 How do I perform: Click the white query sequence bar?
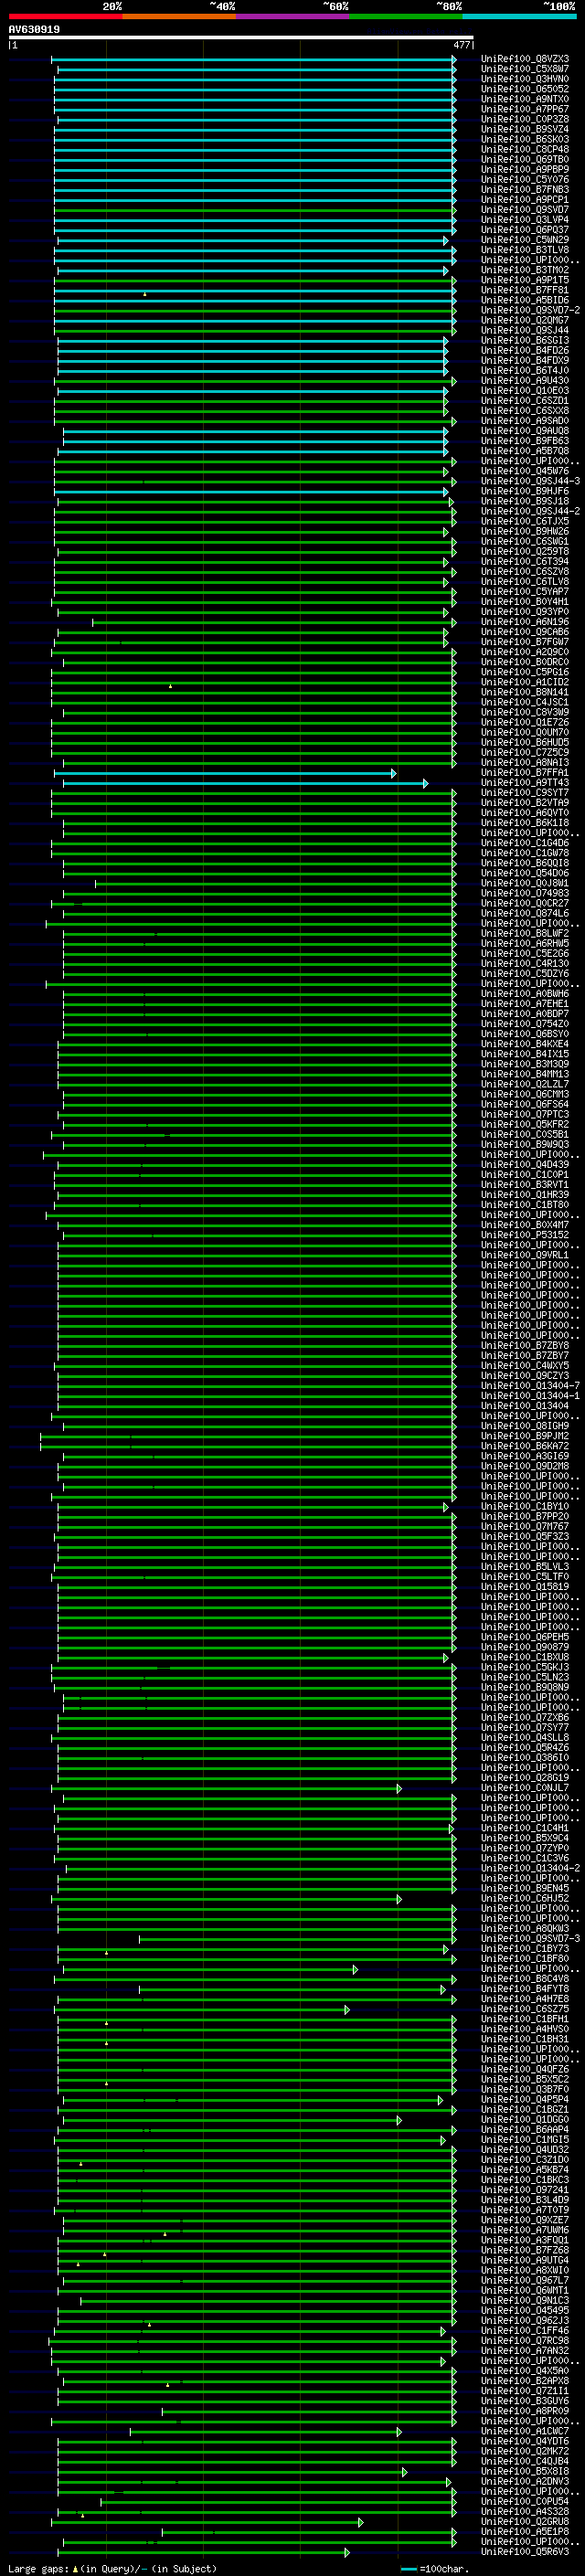coord(241,38)
